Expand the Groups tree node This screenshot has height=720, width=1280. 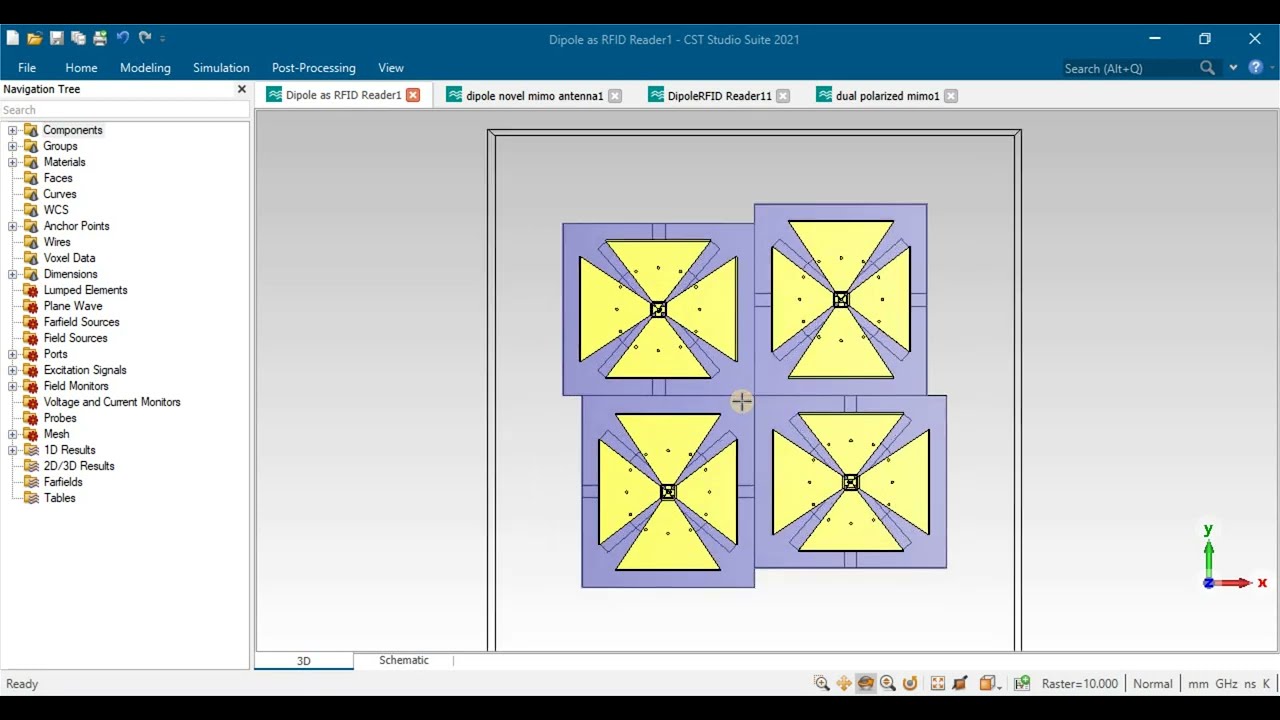(12, 146)
